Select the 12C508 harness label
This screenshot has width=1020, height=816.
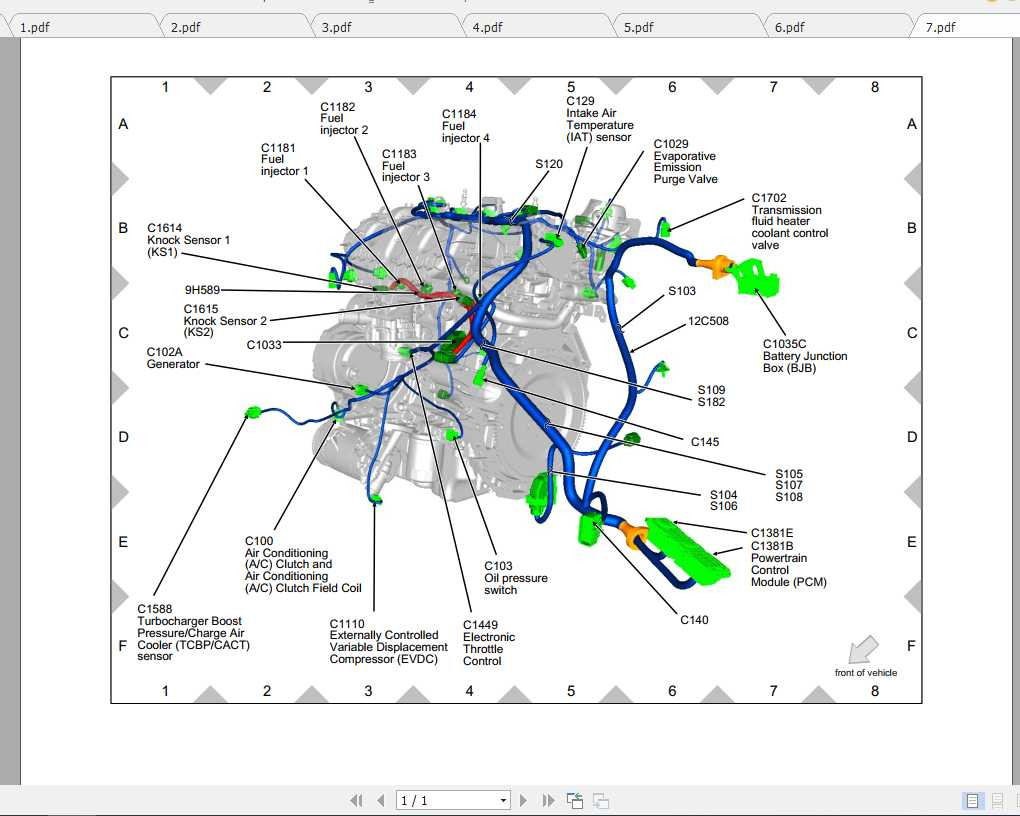click(x=708, y=321)
